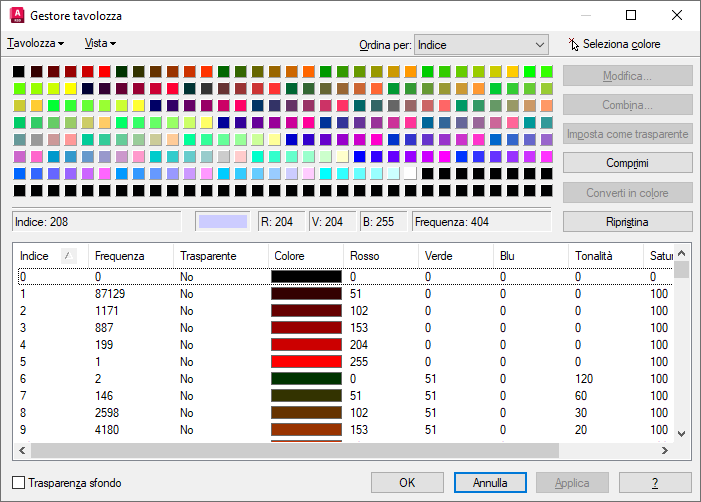Click the OK button
701x502 pixels.
click(407, 483)
